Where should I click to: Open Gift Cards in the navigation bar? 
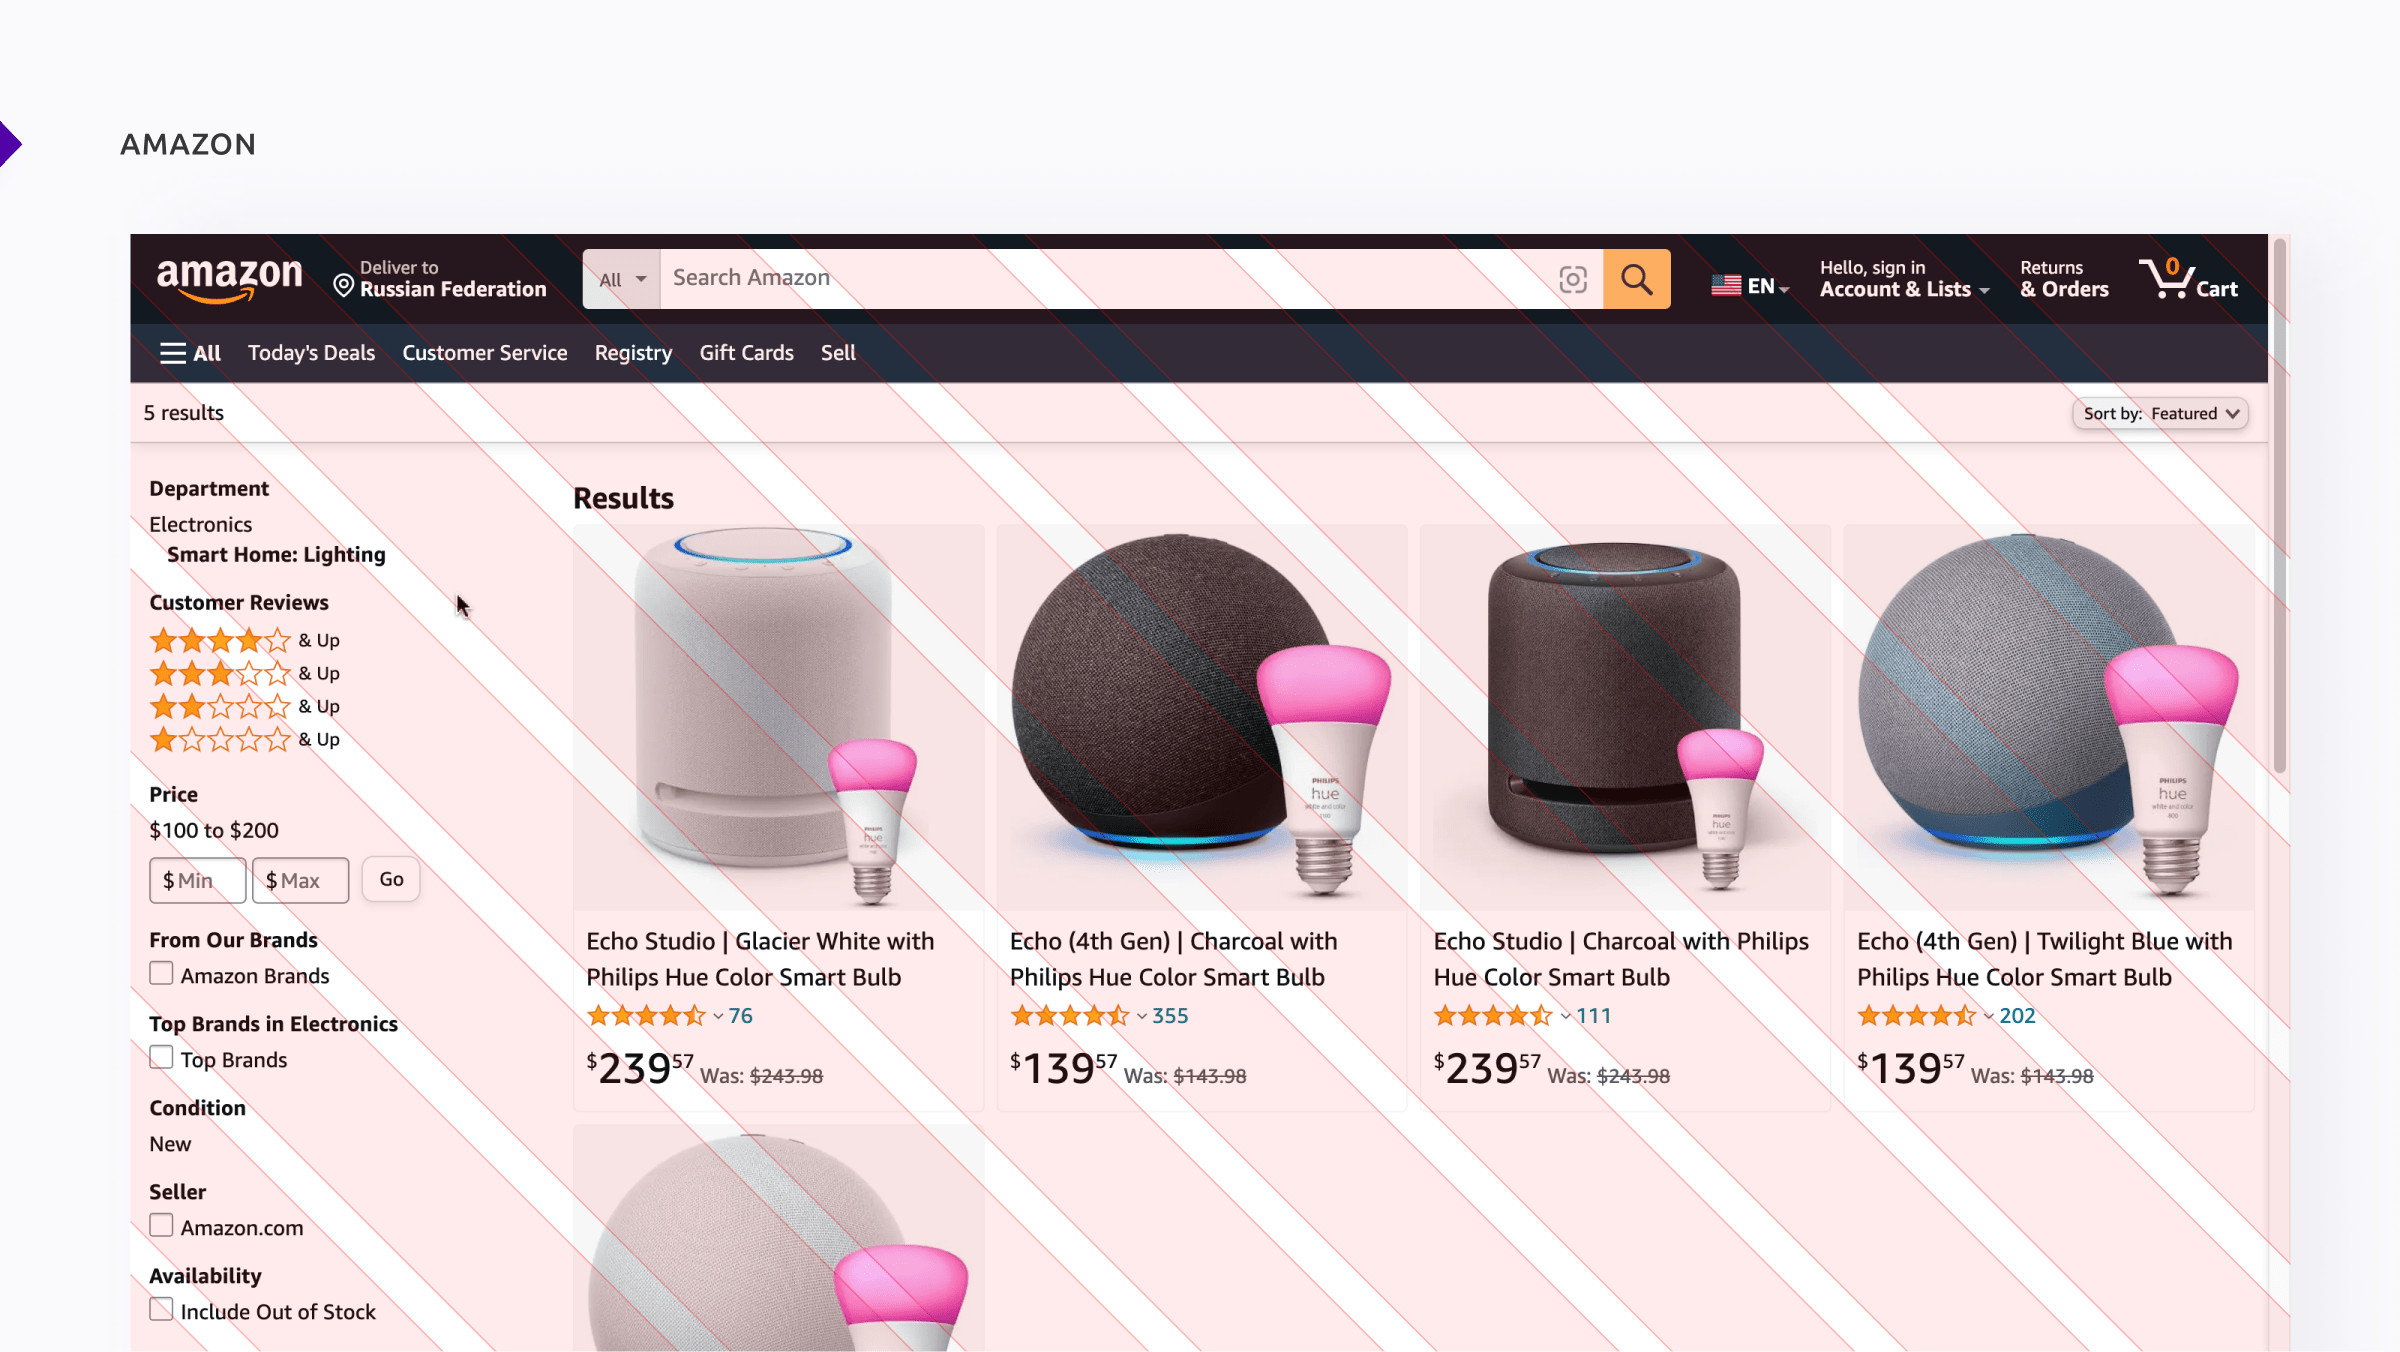746,353
